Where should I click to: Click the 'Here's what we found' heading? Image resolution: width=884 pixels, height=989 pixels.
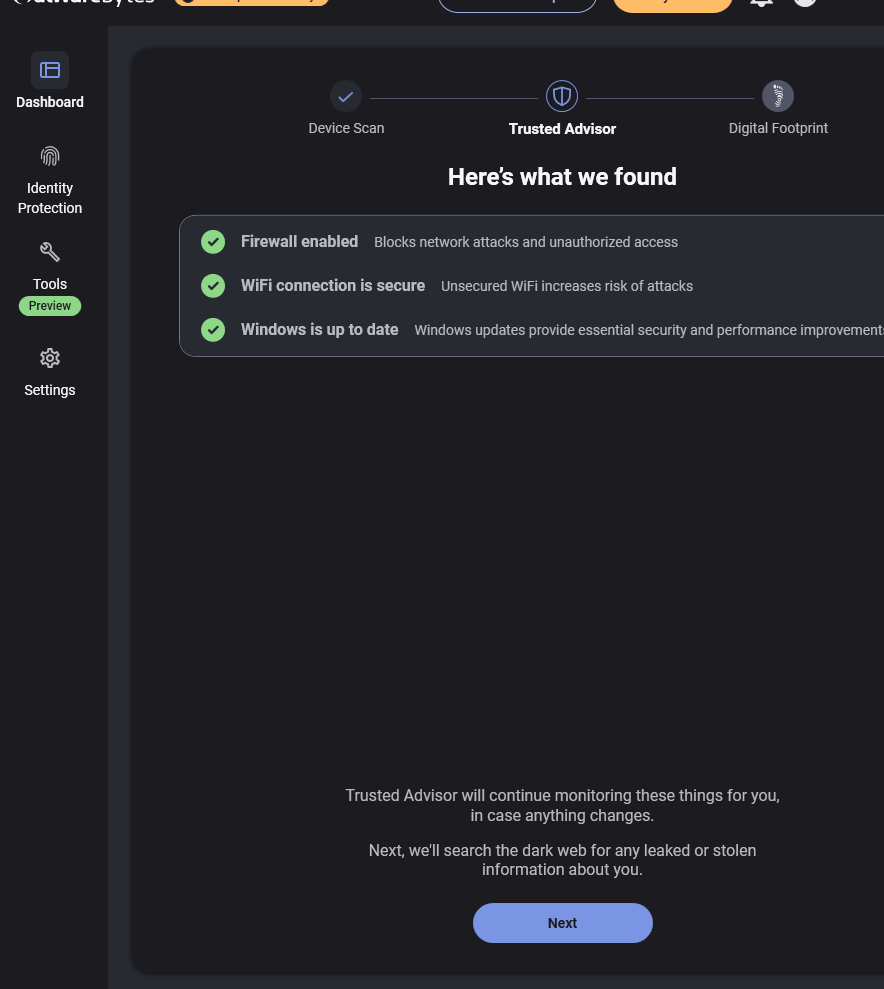click(562, 177)
